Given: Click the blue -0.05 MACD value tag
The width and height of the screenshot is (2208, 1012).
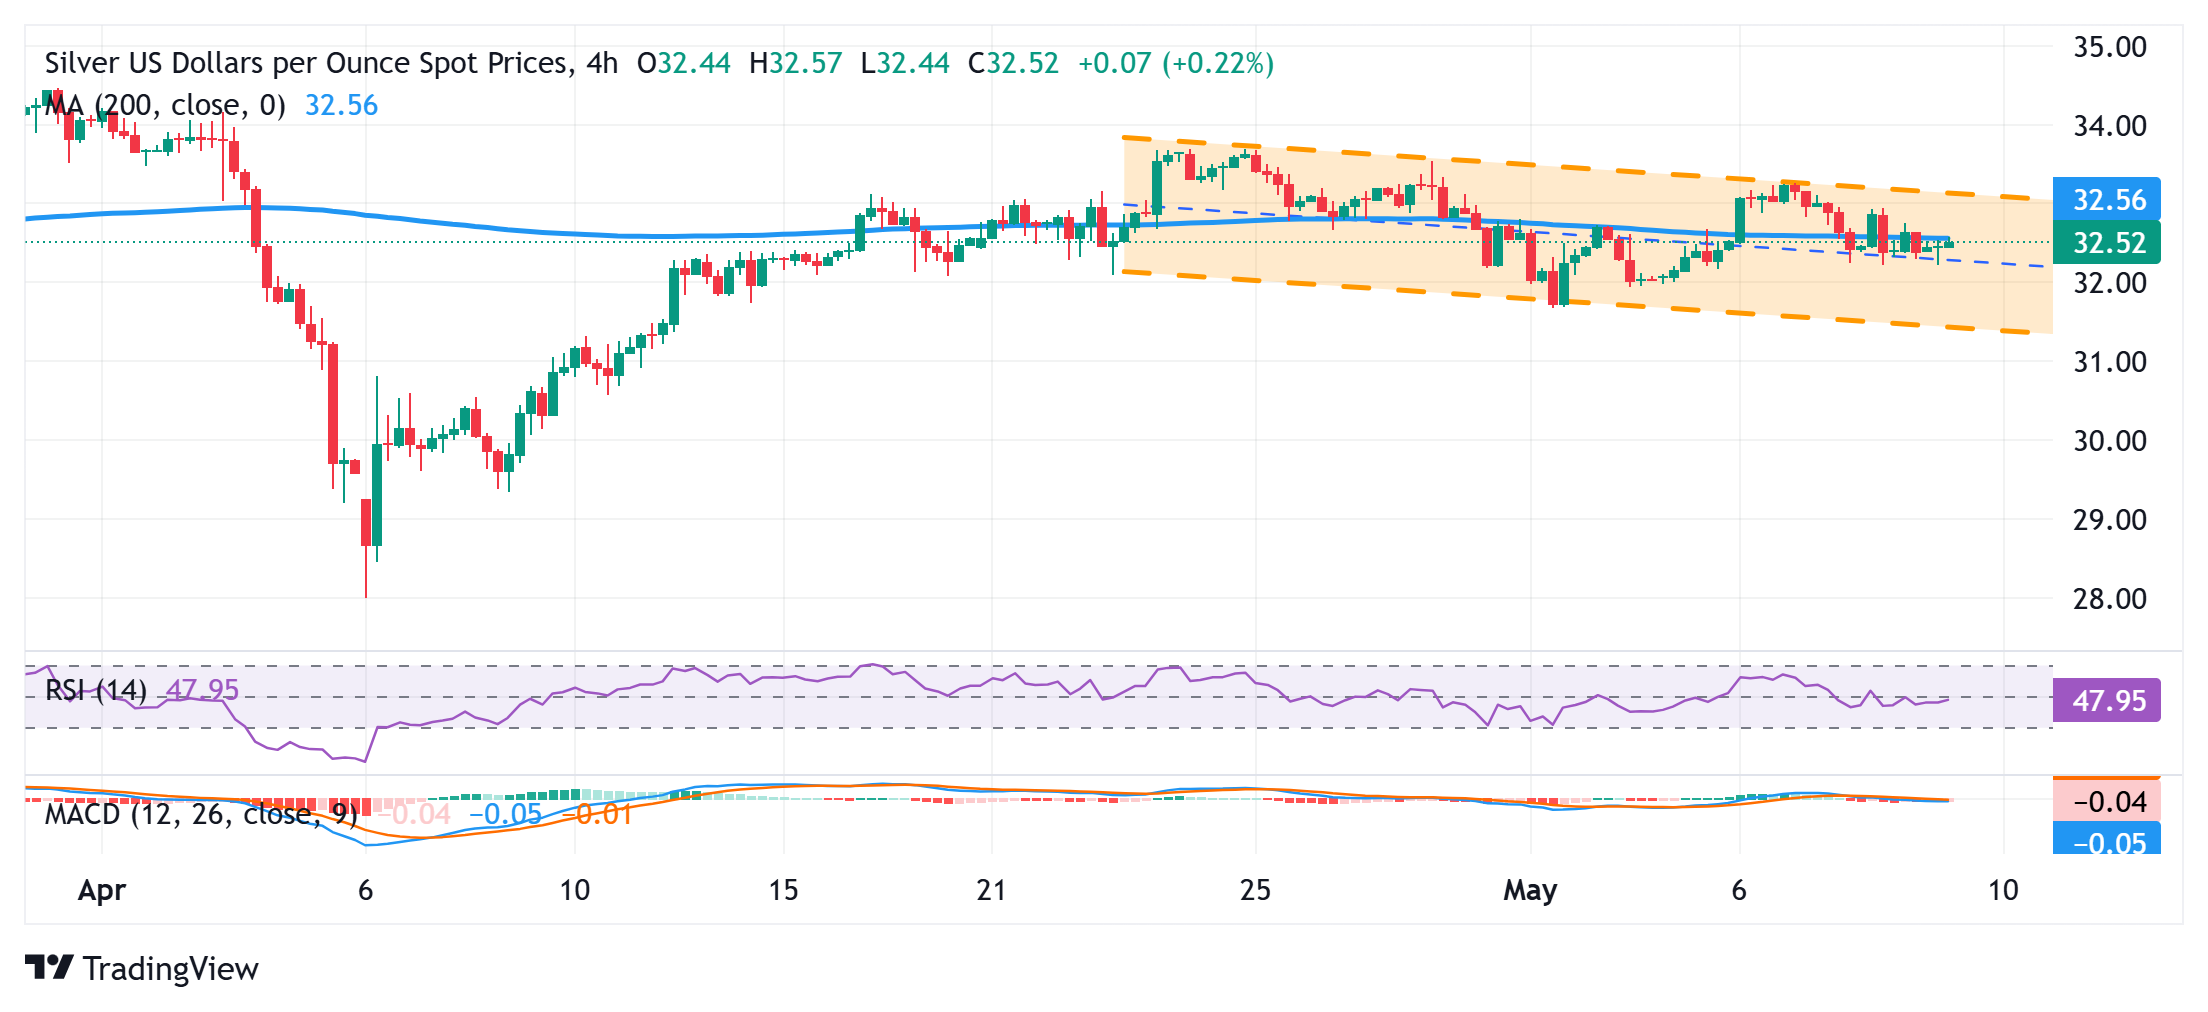Looking at the screenshot, I should tap(2106, 840).
